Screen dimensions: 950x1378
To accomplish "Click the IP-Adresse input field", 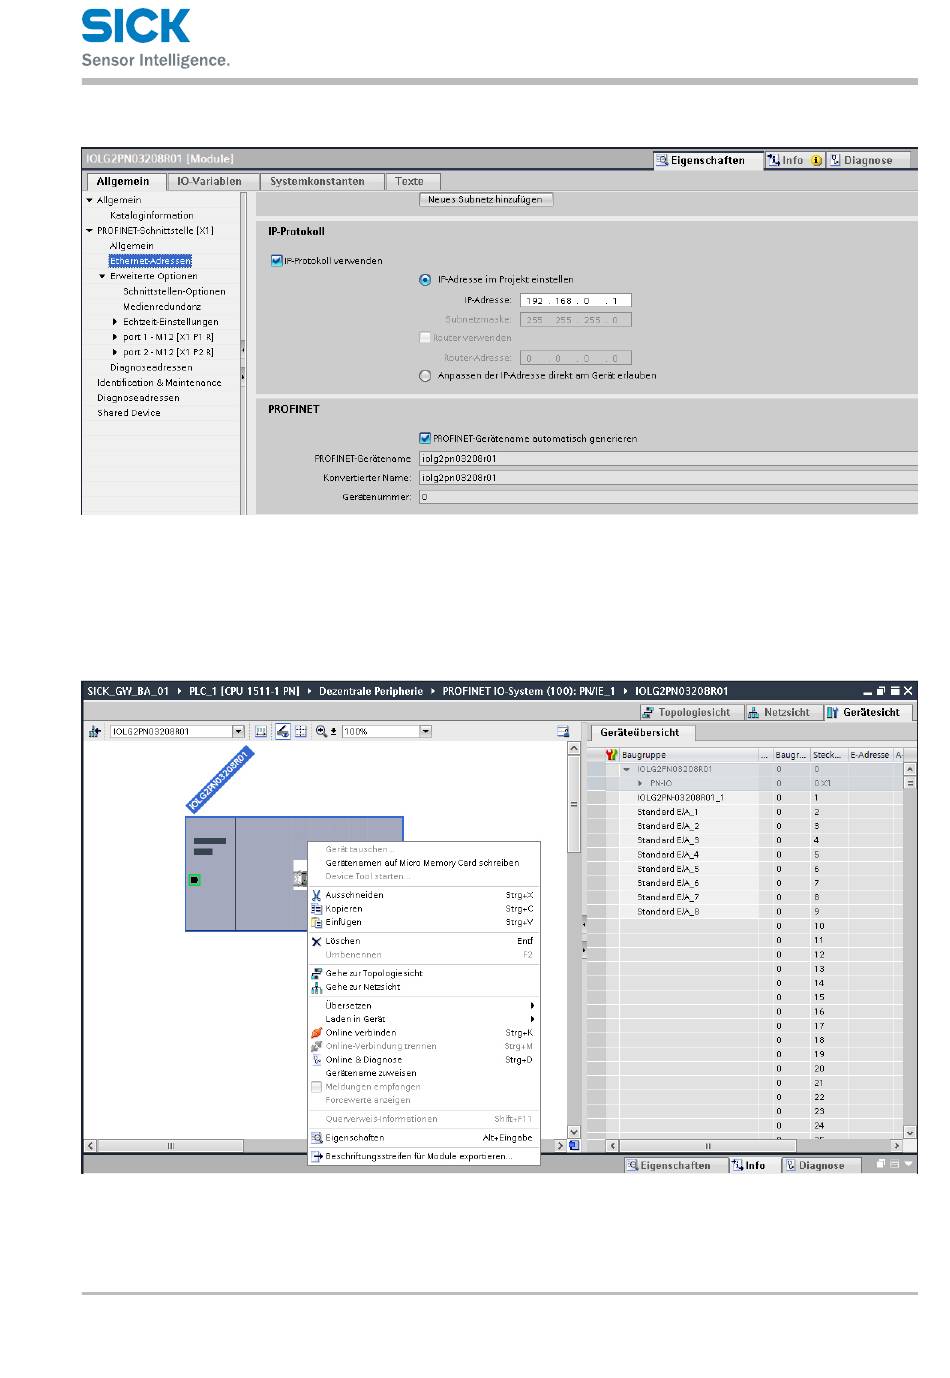I will click(x=576, y=300).
